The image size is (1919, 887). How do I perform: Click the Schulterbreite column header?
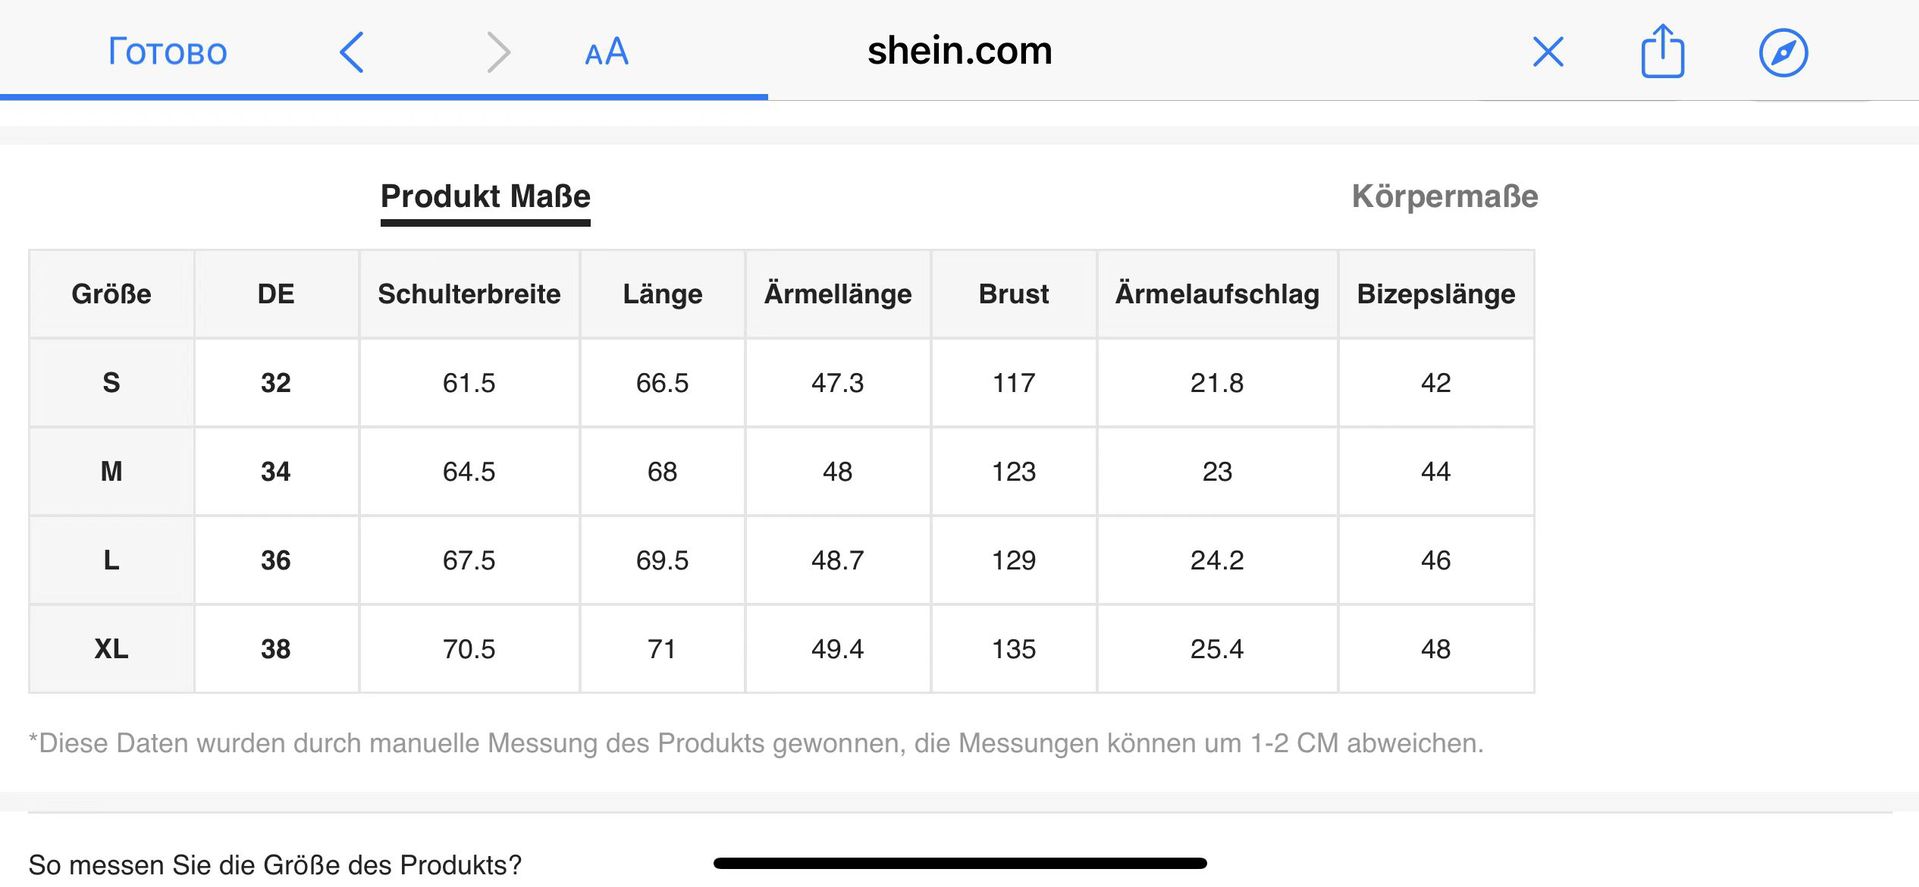469,294
